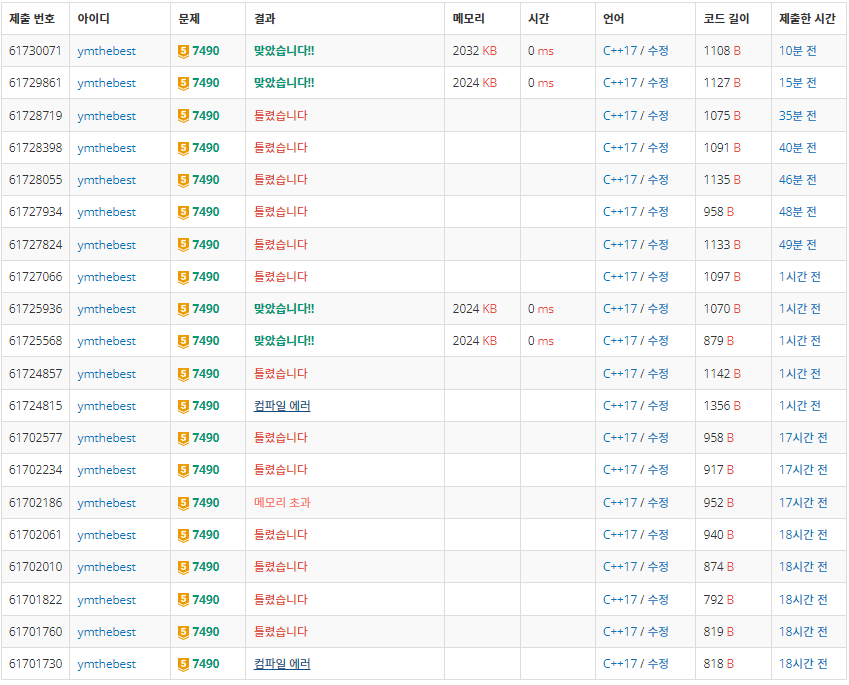Click the tier badge icon in row 61724857

(183, 374)
